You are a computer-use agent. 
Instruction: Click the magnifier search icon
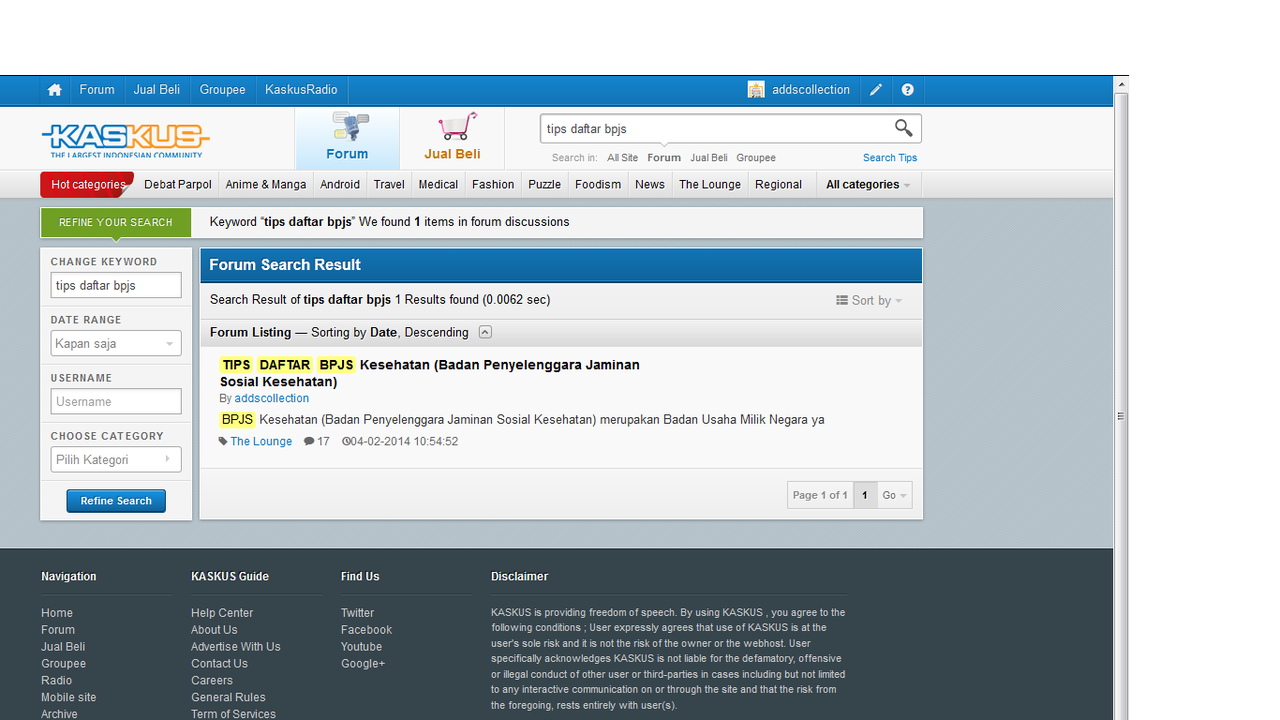904,128
